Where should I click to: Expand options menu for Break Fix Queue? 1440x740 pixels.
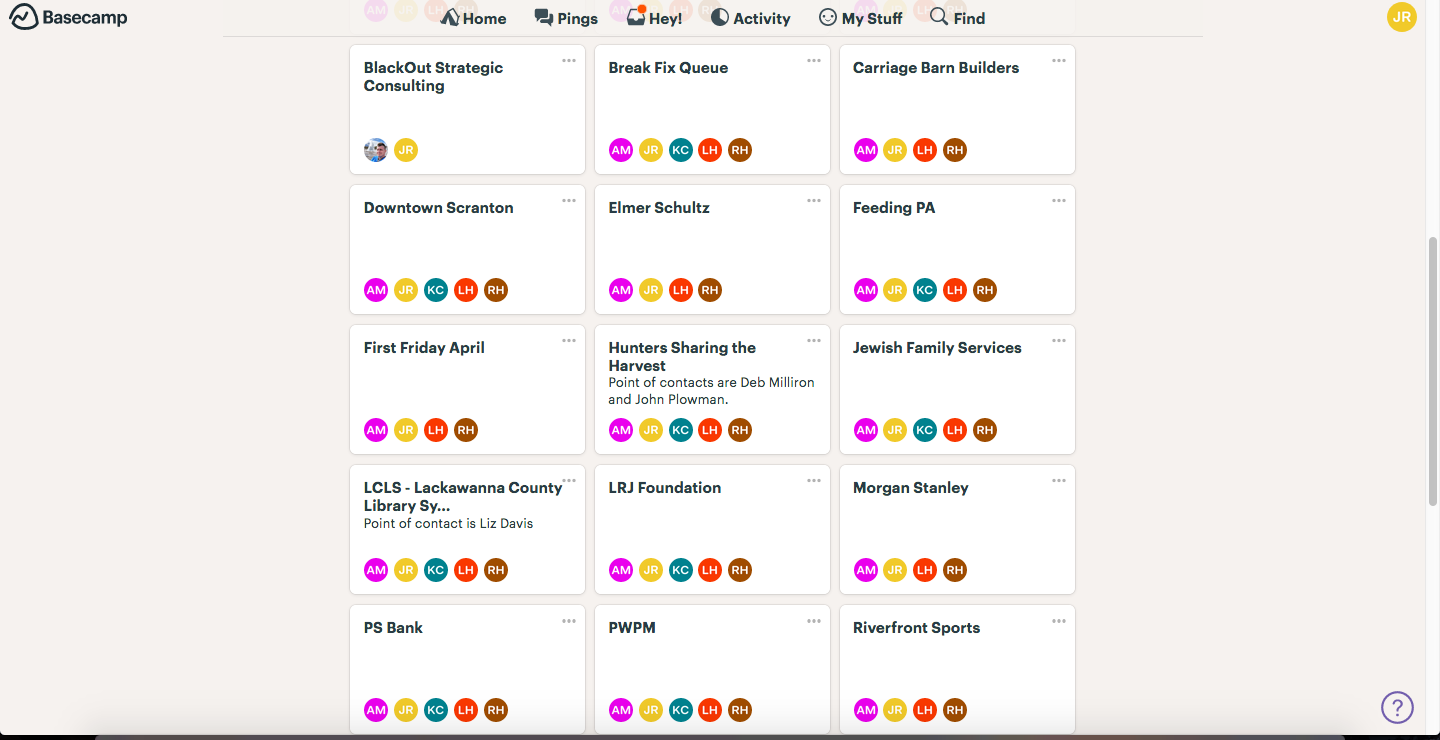pos(814,61)
